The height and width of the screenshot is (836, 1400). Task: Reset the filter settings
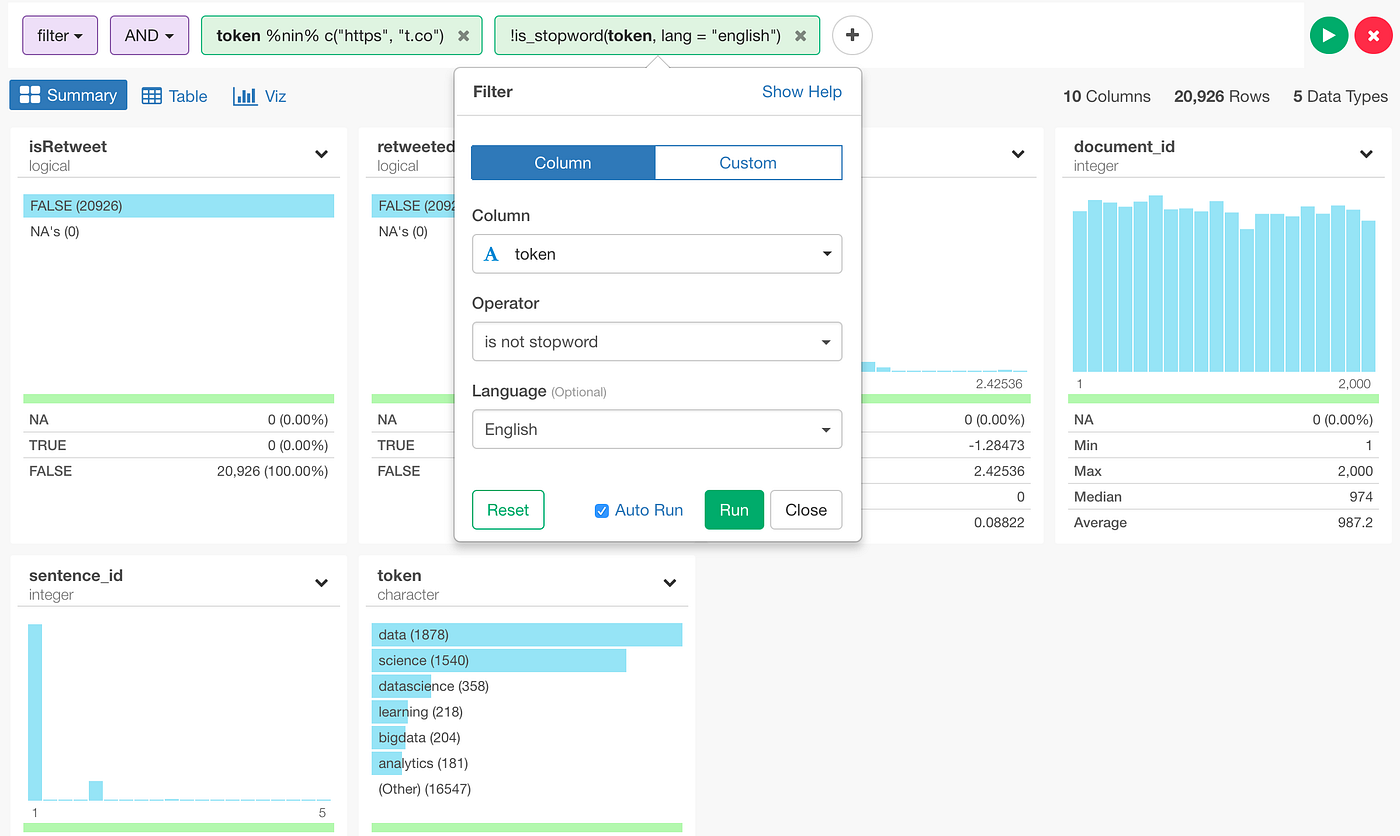507,510
